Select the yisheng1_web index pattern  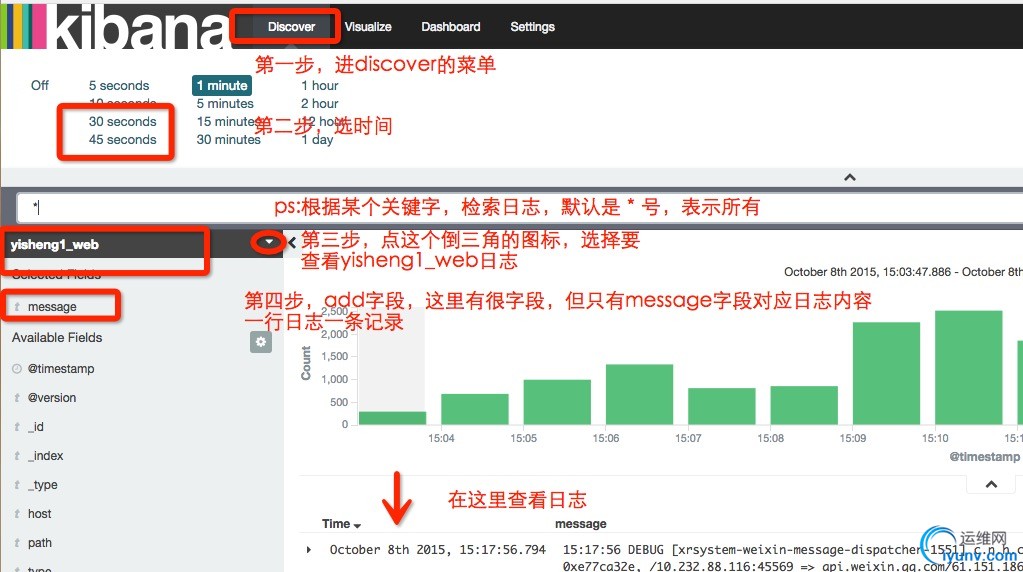click(55, 245)
